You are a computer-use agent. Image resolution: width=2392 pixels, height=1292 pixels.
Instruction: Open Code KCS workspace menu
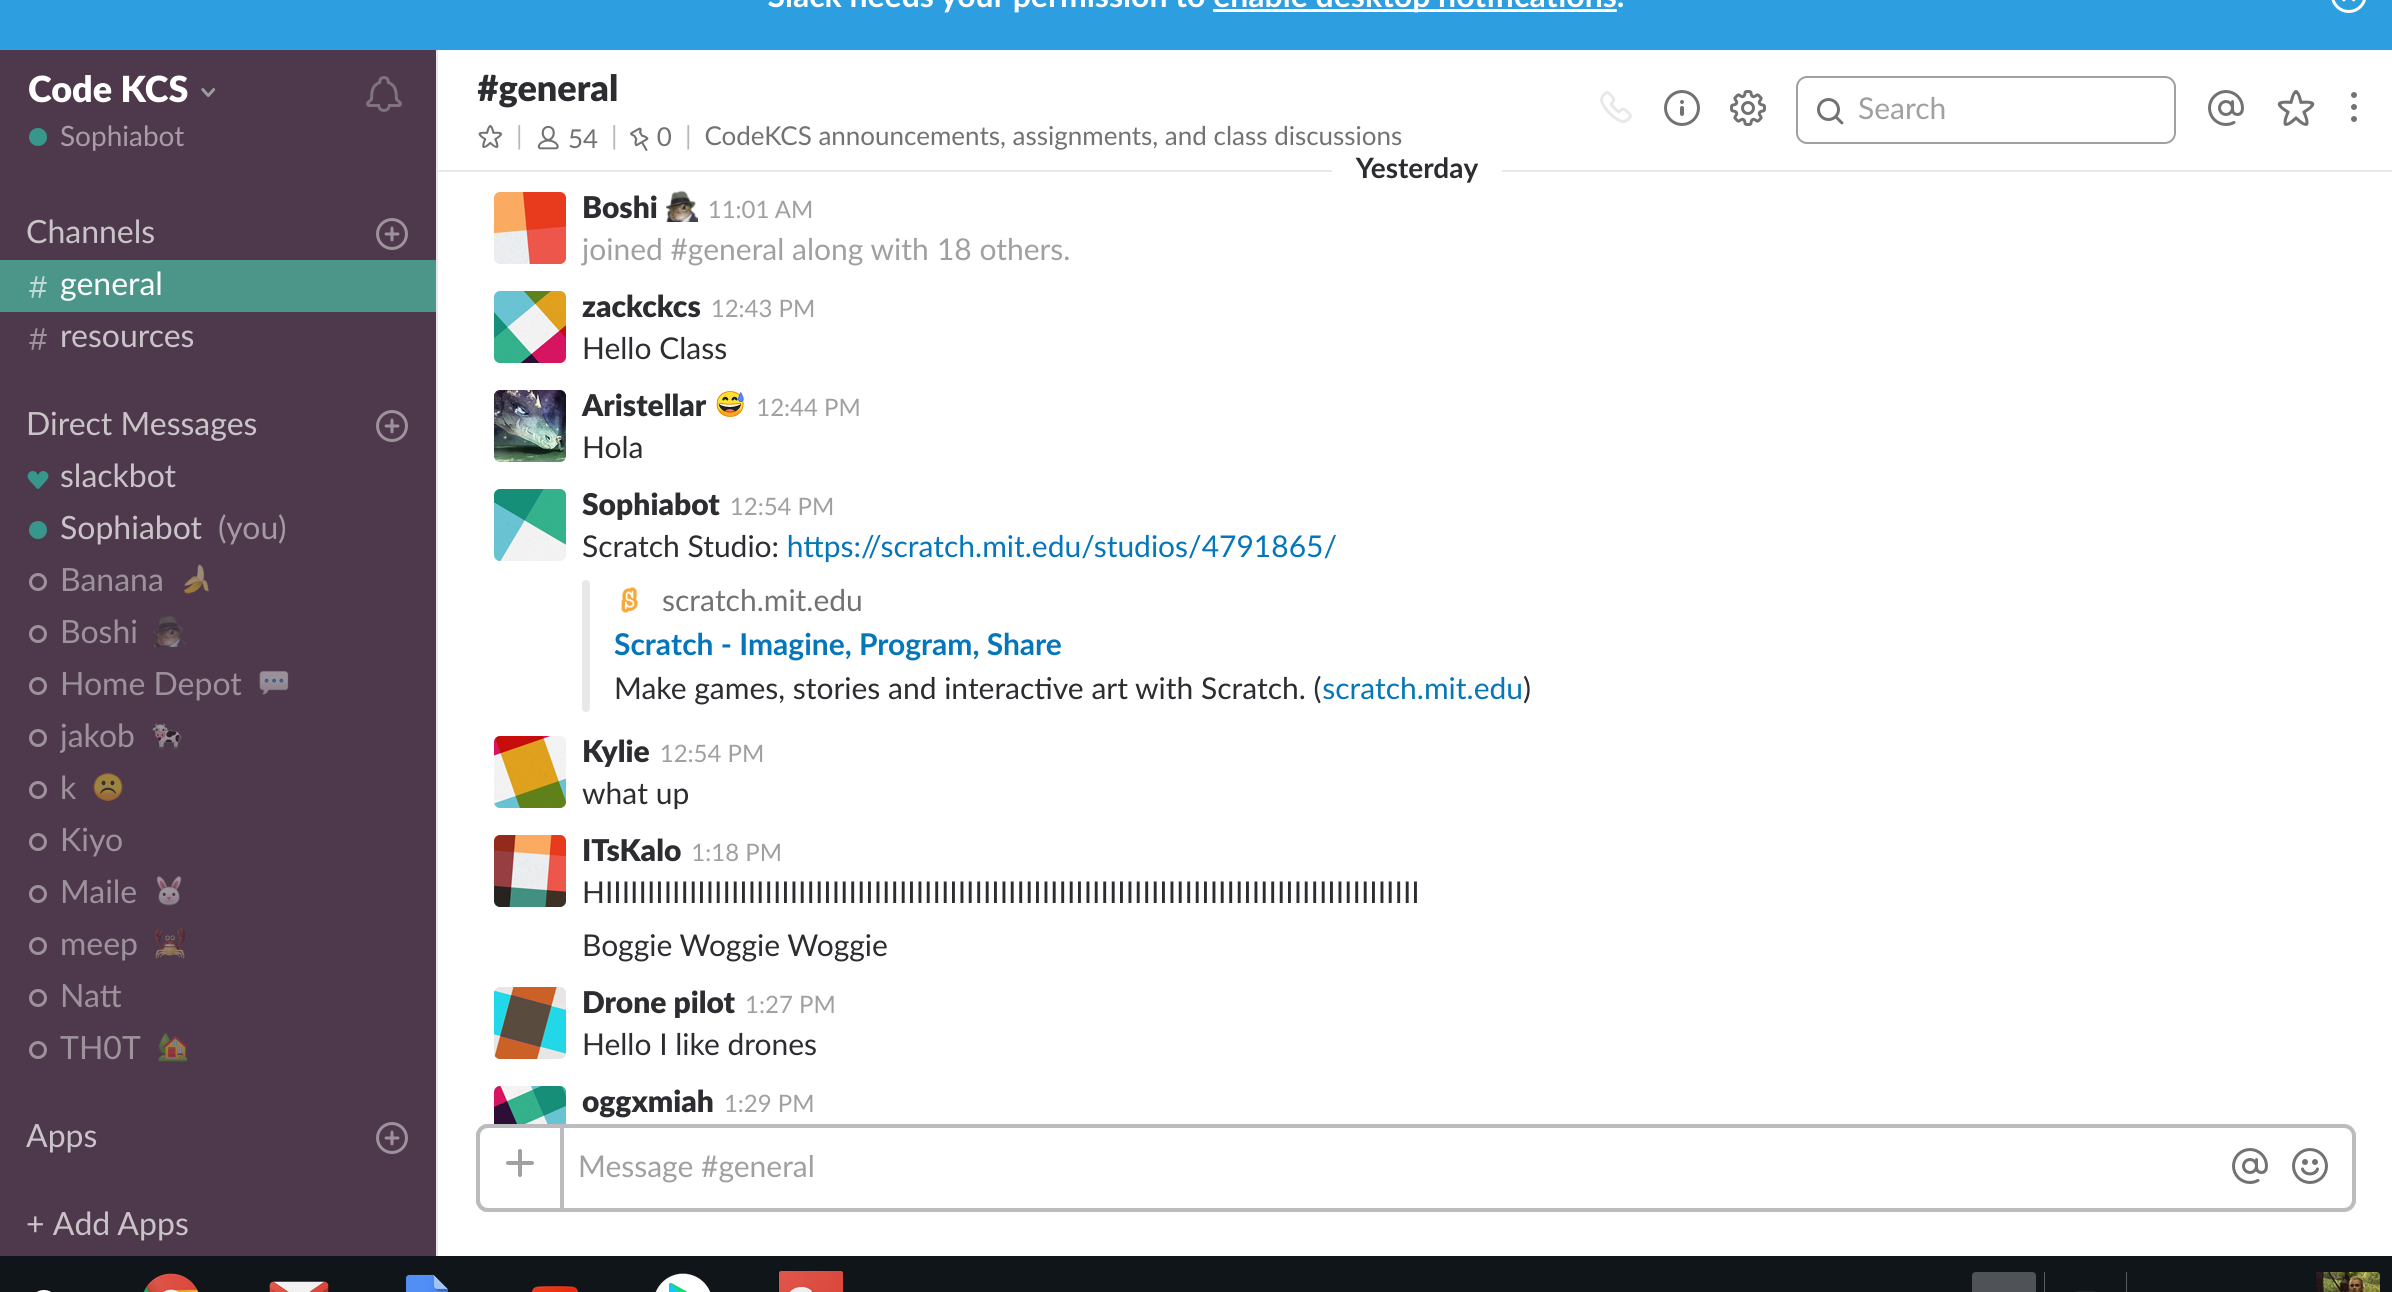point(122,90)
